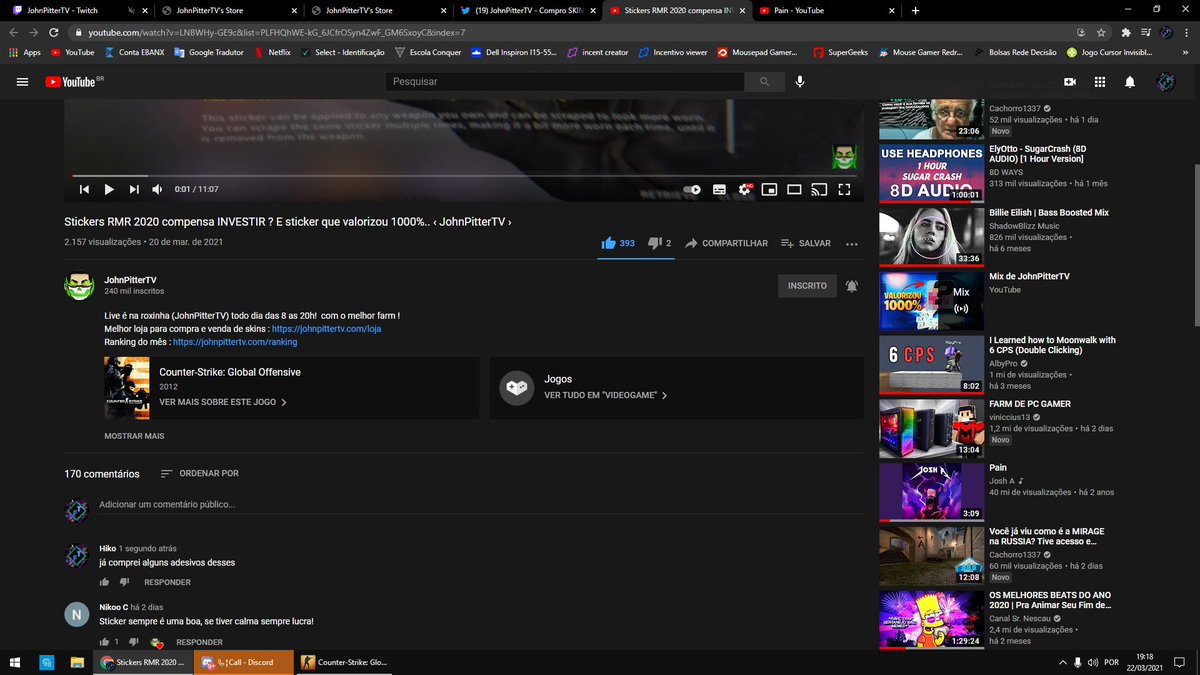The height and width of the screenshot is (675, 1200).
Task: Open the YouTube hamburger guide menu
Action: pos(22,82)
